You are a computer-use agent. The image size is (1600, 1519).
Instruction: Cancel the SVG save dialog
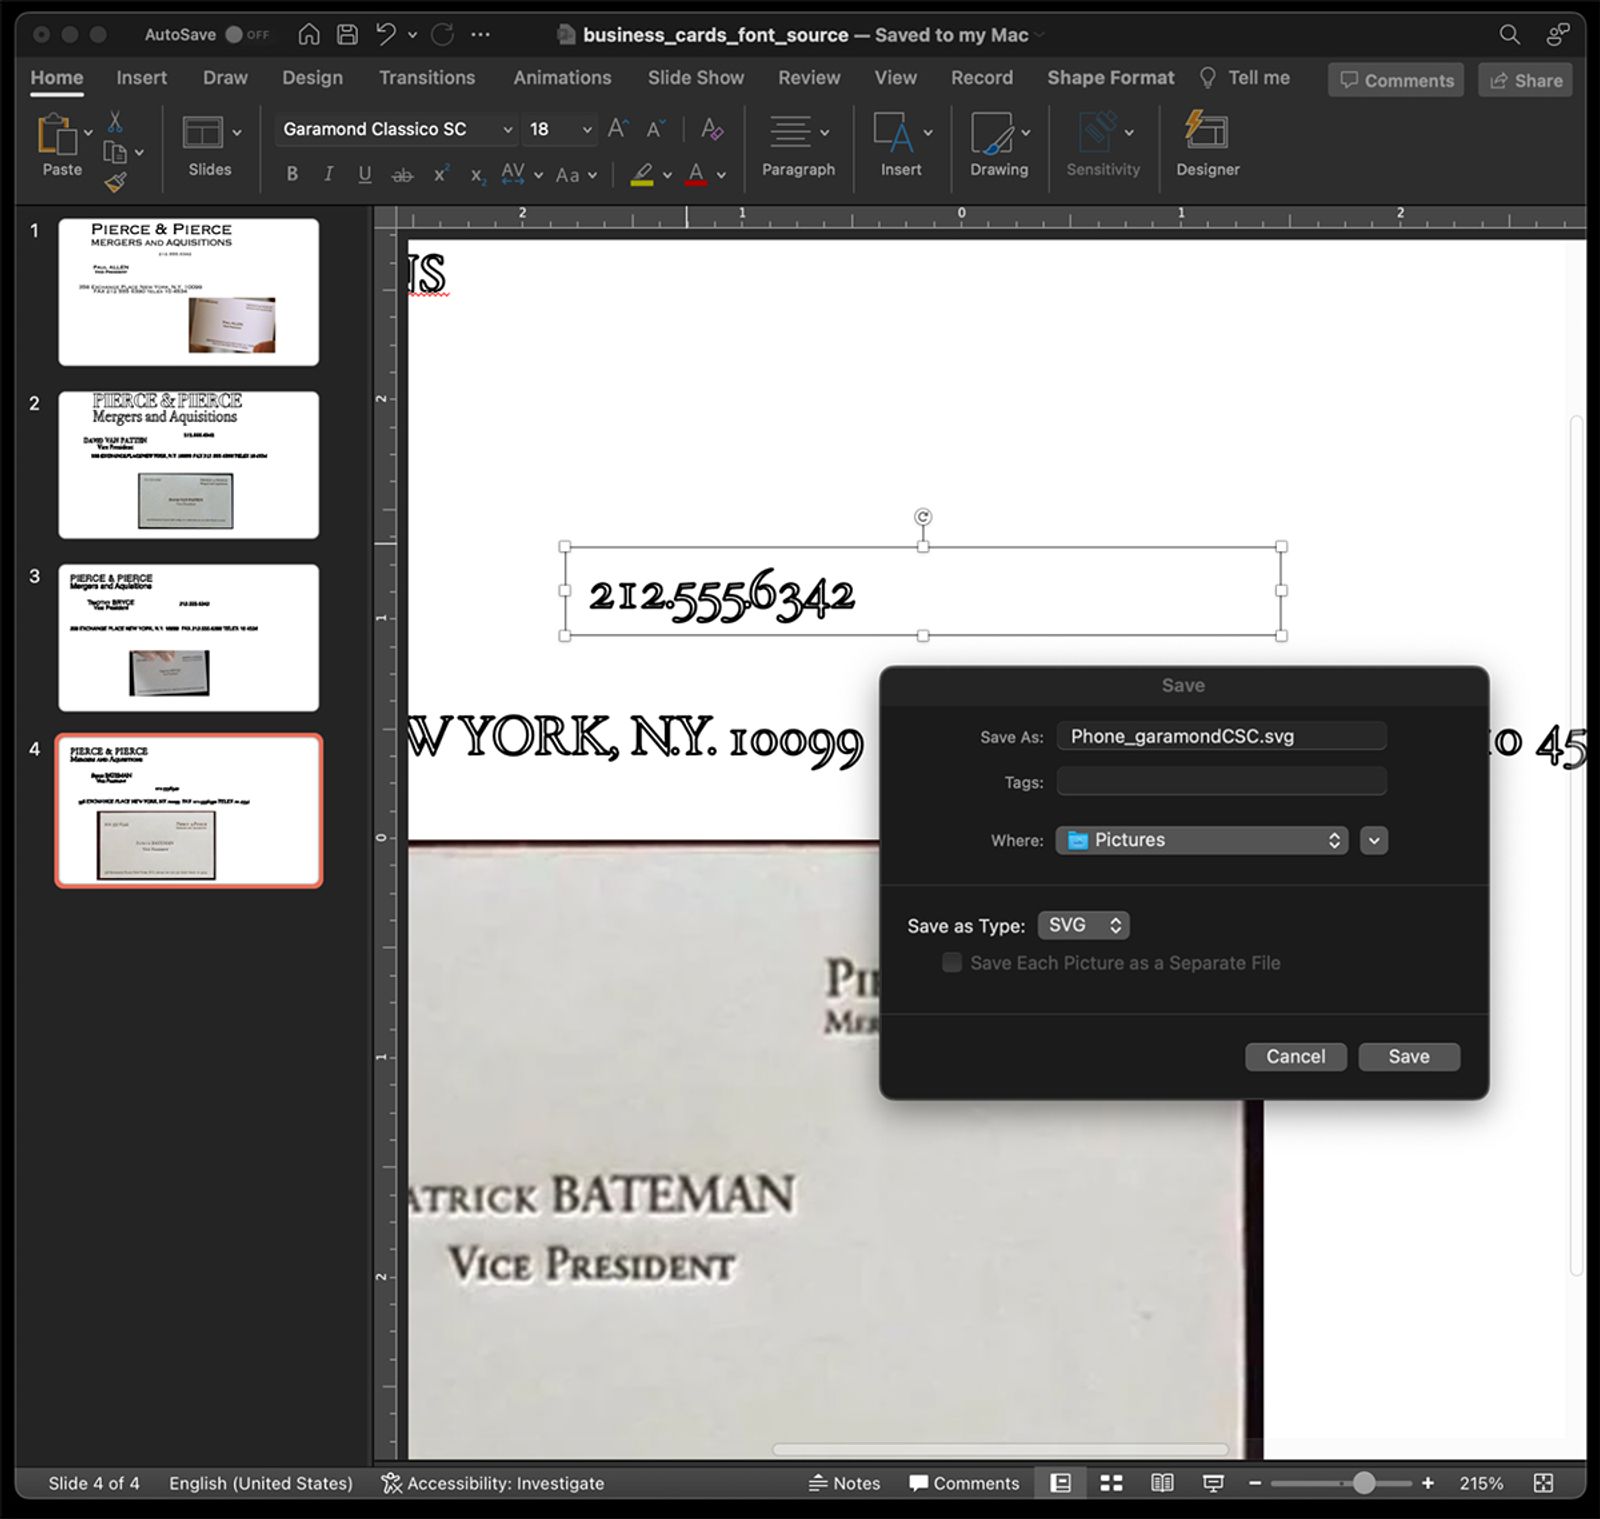[x=1295, y=1056]
